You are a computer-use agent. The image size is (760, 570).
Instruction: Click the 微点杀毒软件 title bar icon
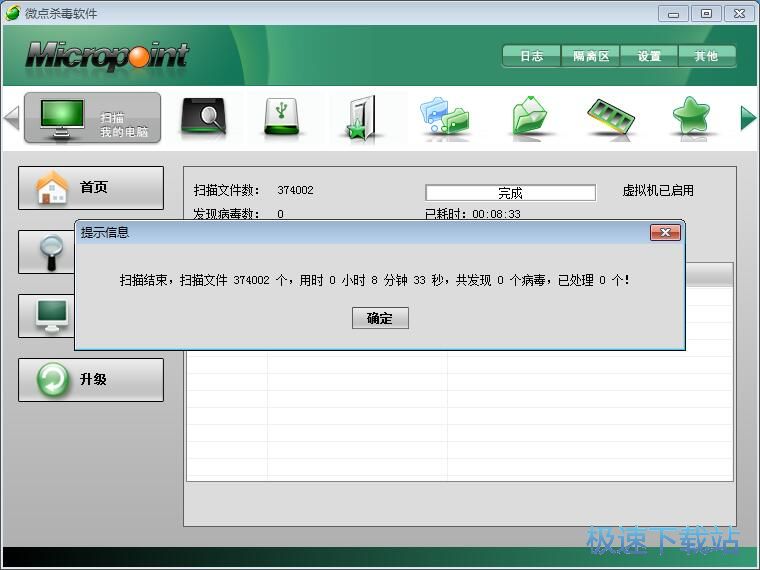coord(12,13)
